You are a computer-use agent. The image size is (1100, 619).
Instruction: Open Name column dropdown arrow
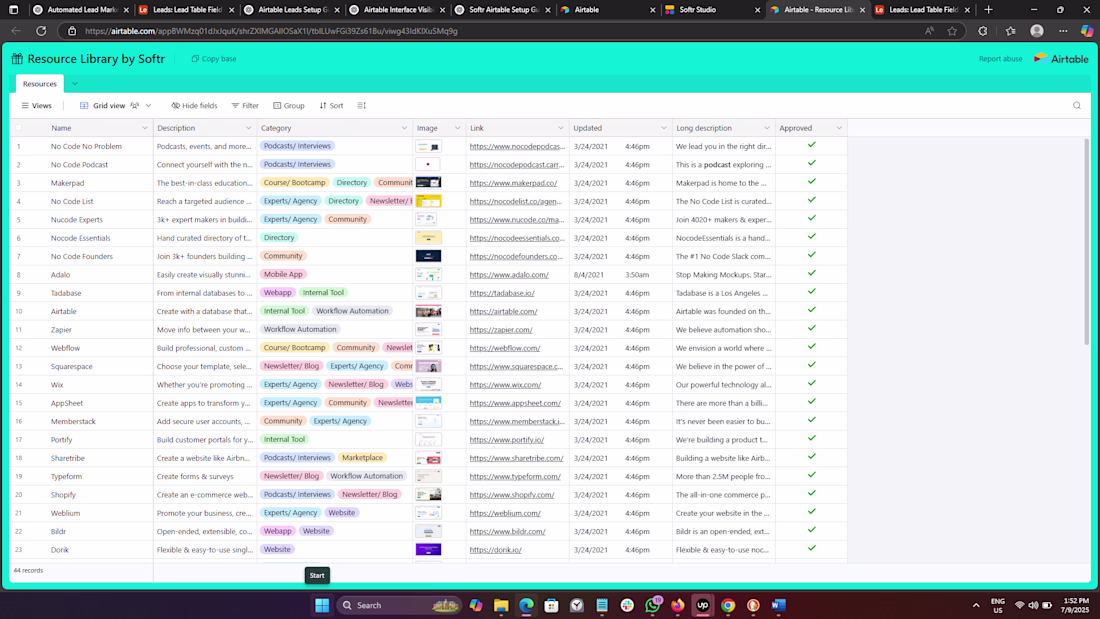(x=145, y=128)
